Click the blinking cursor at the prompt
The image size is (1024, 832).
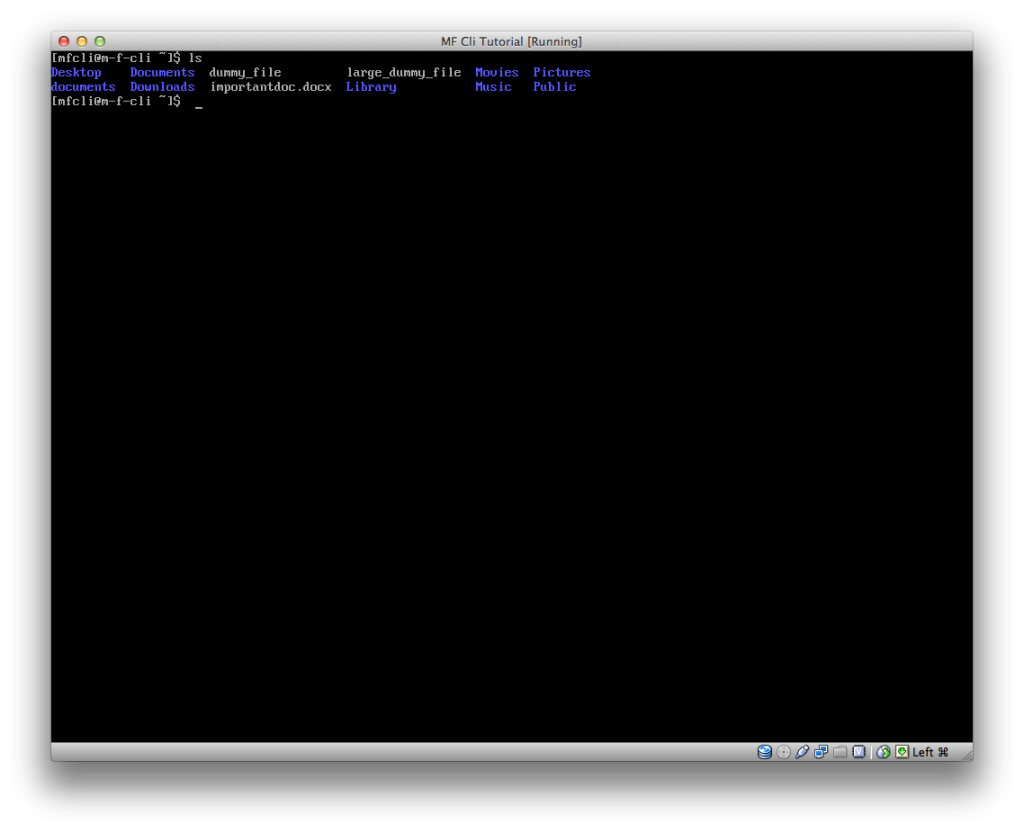click(199, 106)
